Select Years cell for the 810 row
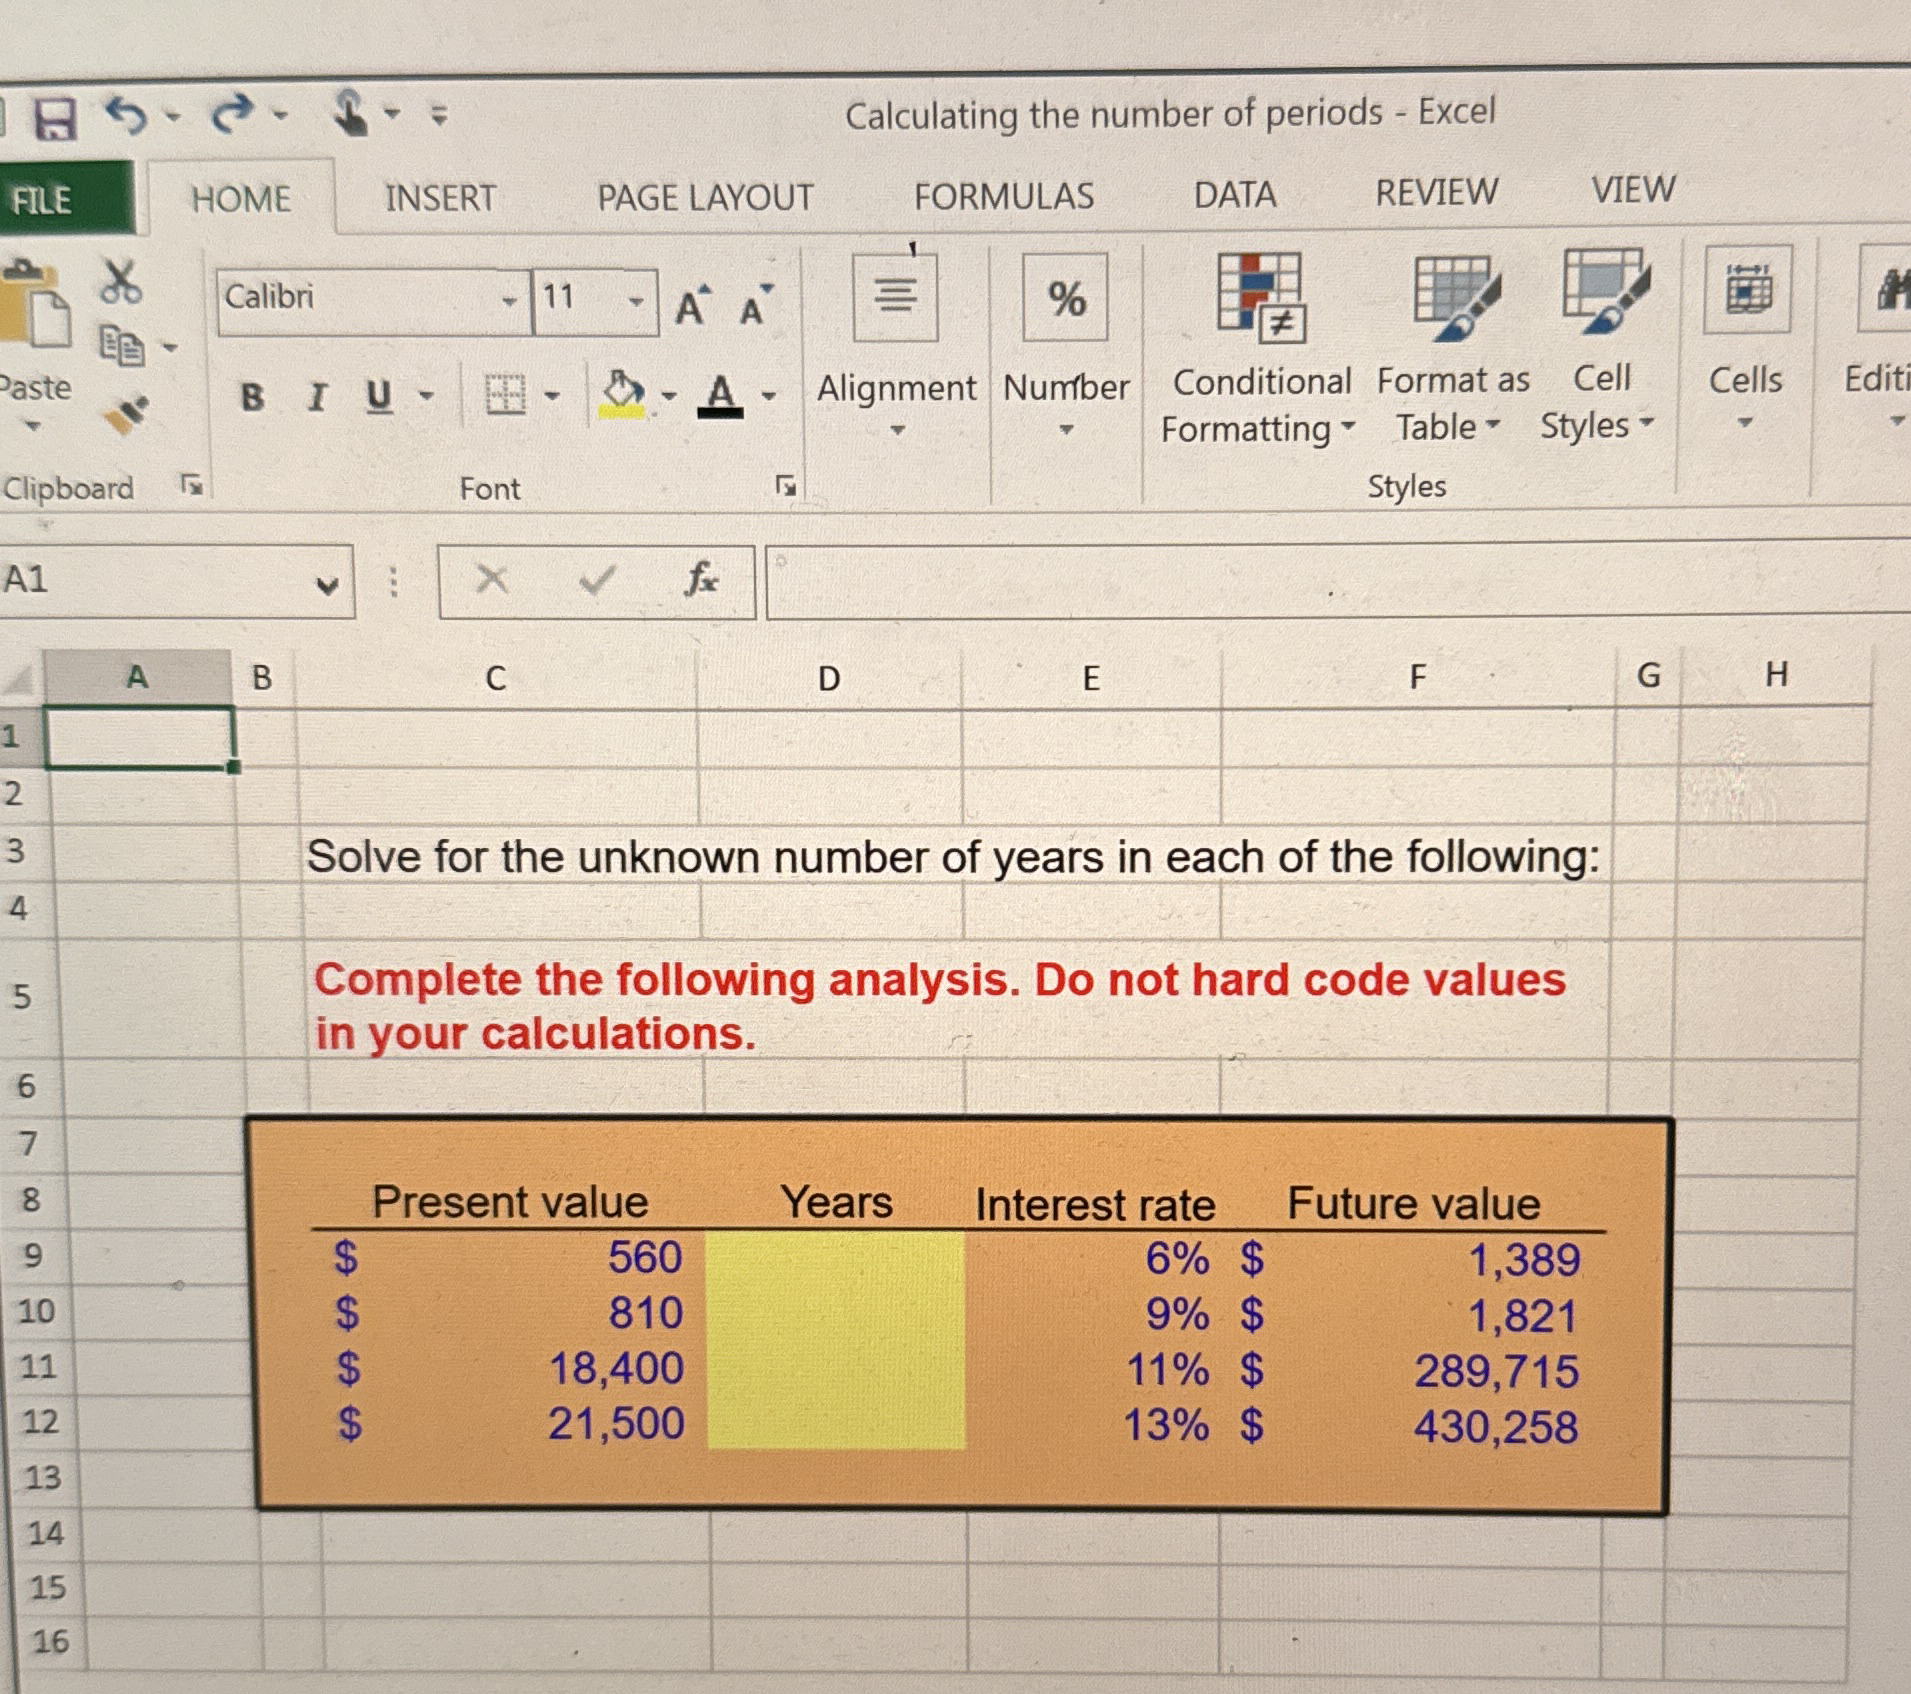This screenshot has width=1911, height=1694. 836,1314
